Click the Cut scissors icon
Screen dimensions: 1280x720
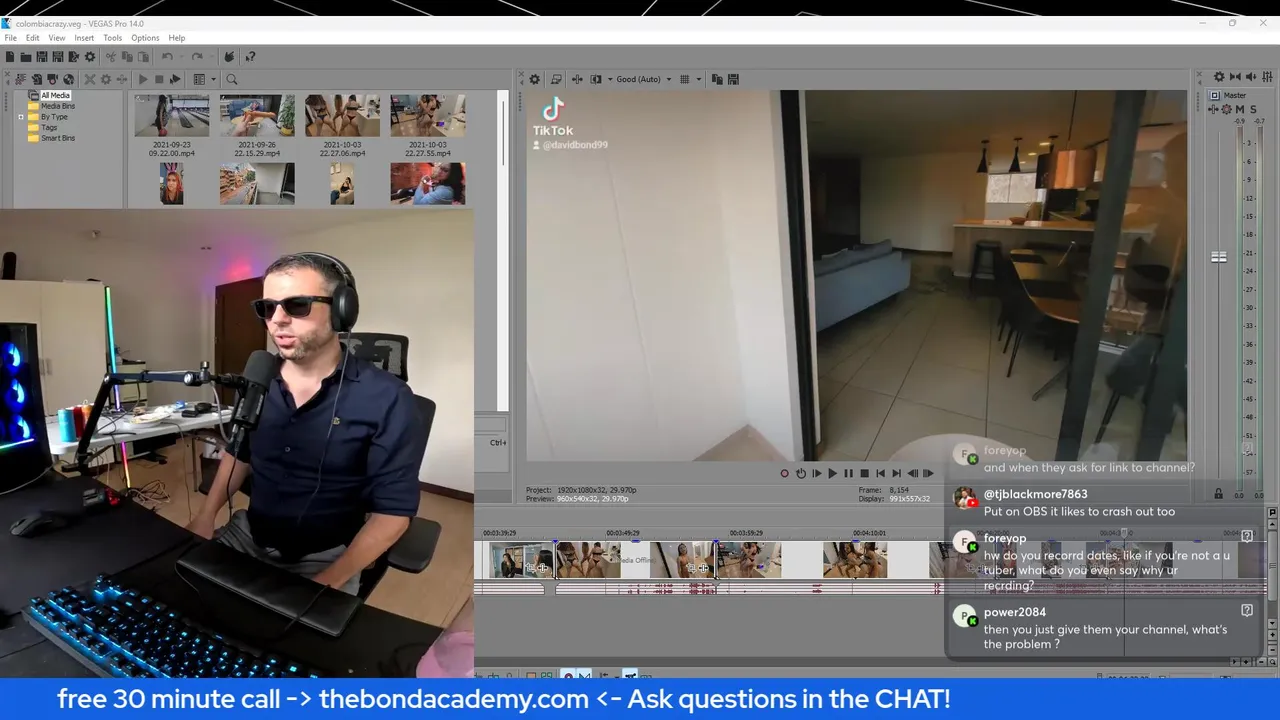tap(111, 57)
